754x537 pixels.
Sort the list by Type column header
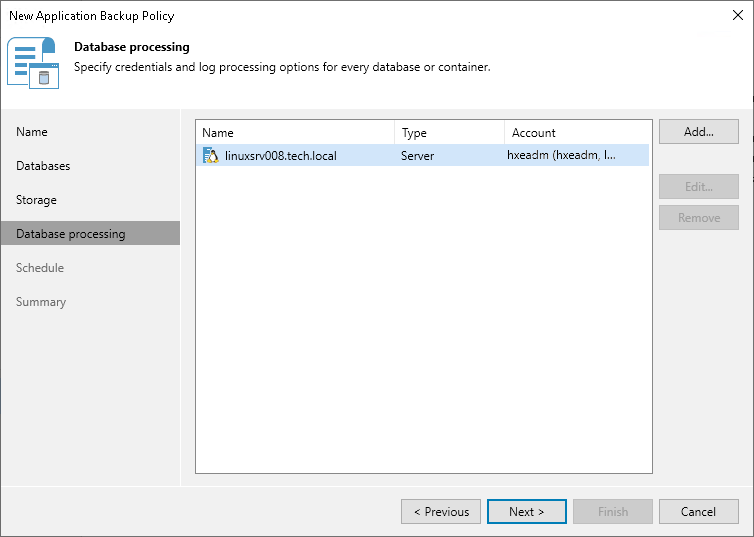point(450,133)
